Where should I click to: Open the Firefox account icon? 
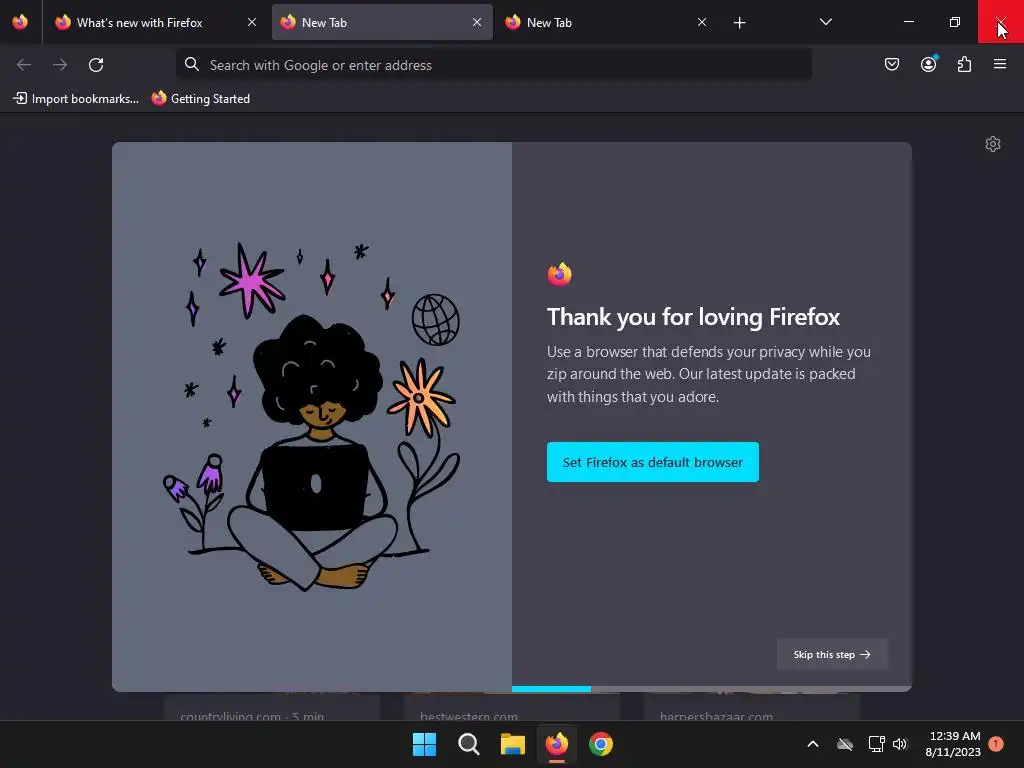[x=928, y=64]
